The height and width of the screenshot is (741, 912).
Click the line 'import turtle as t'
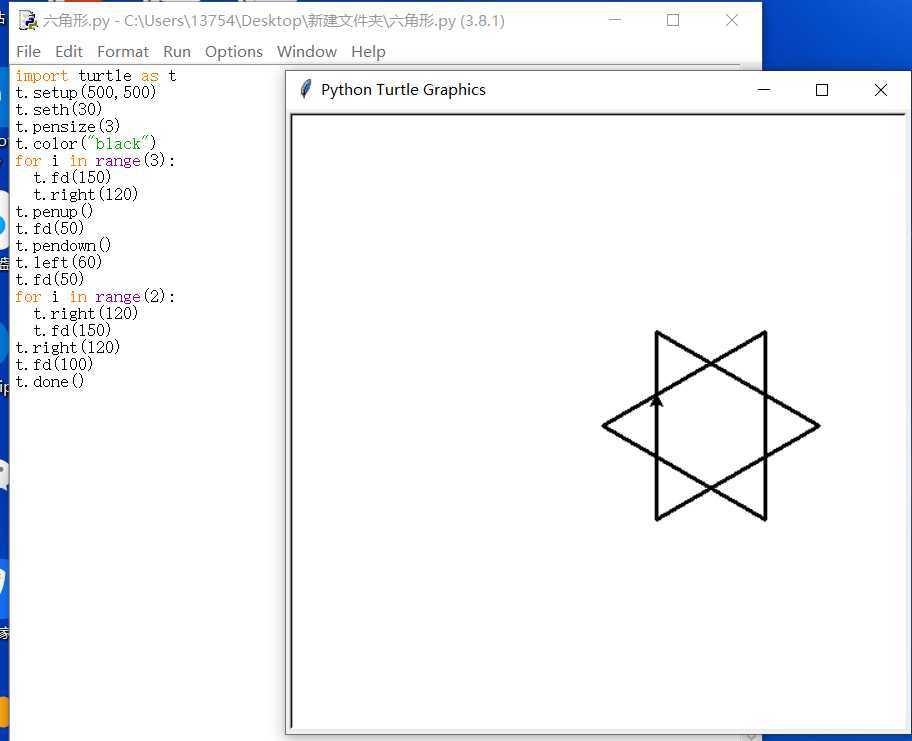pyautogui.click(x=96, y=76)
